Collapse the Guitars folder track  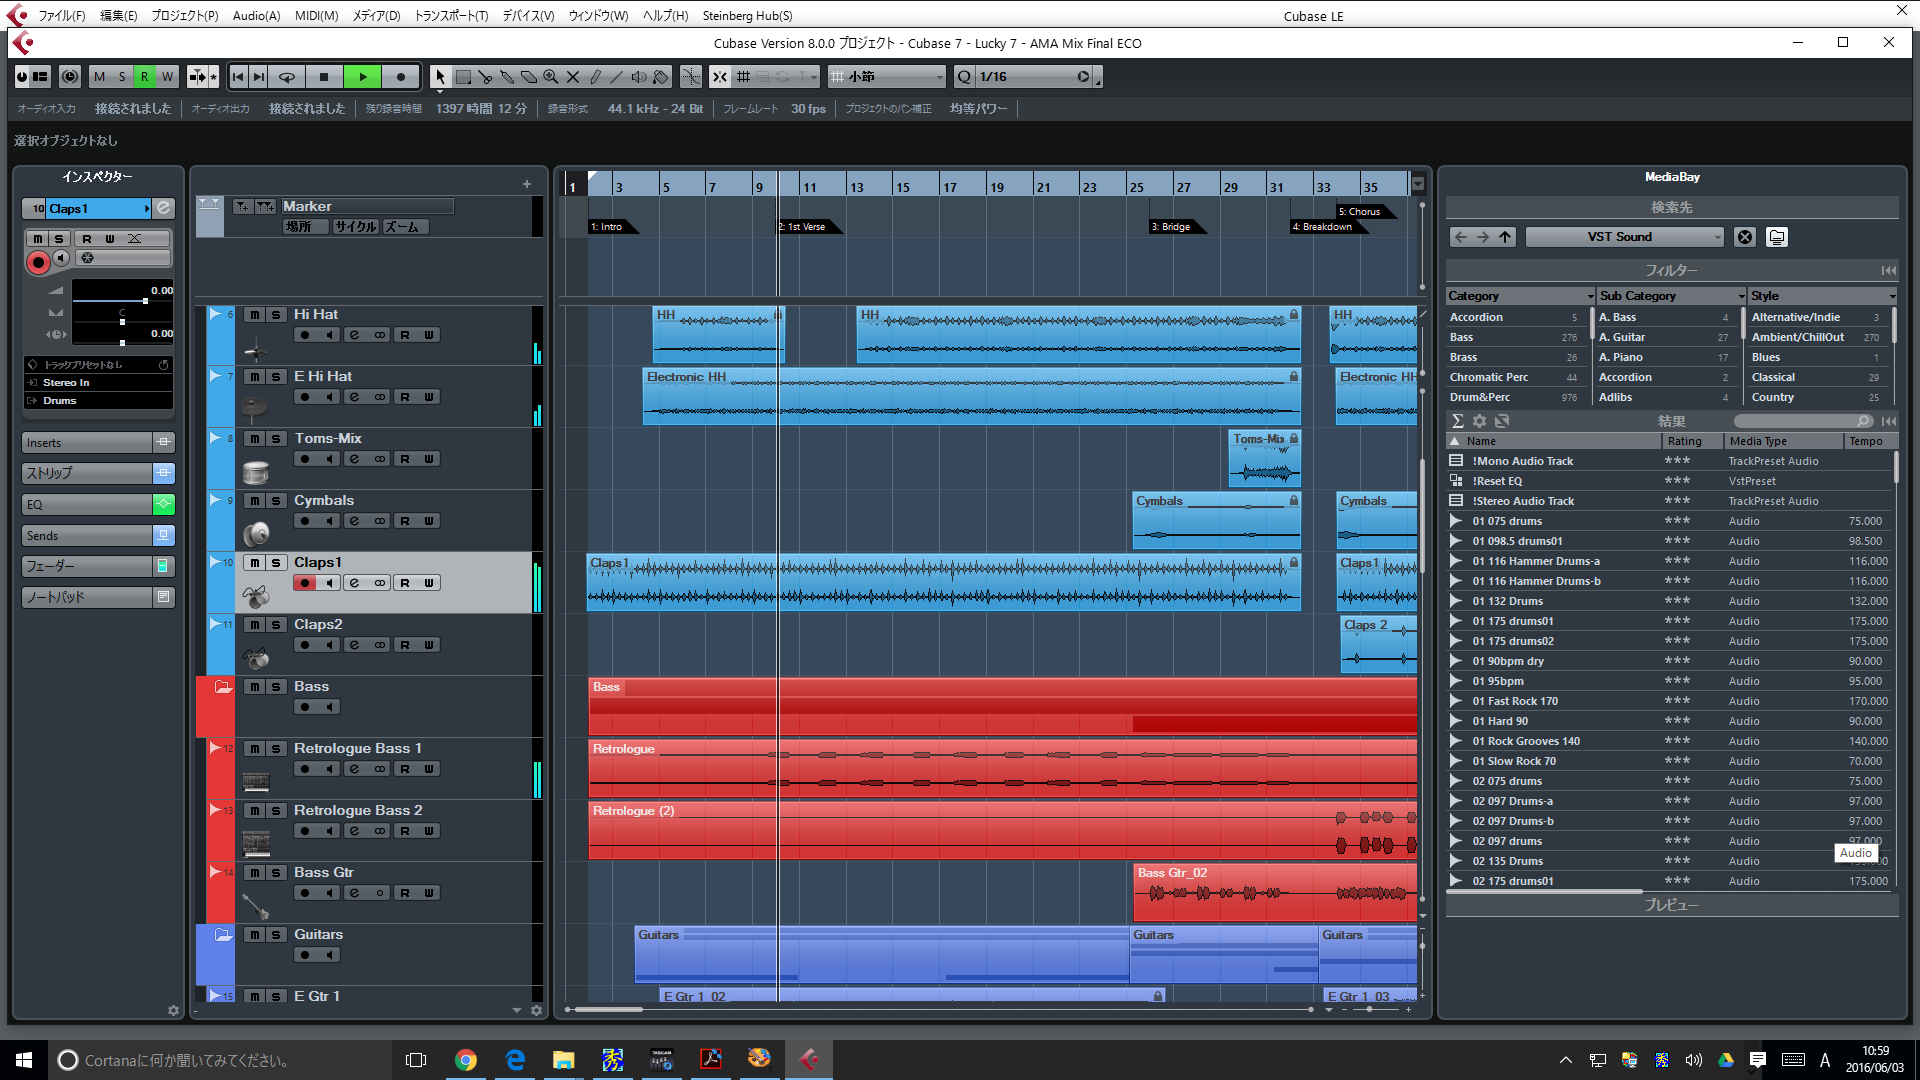coord(223,935)
